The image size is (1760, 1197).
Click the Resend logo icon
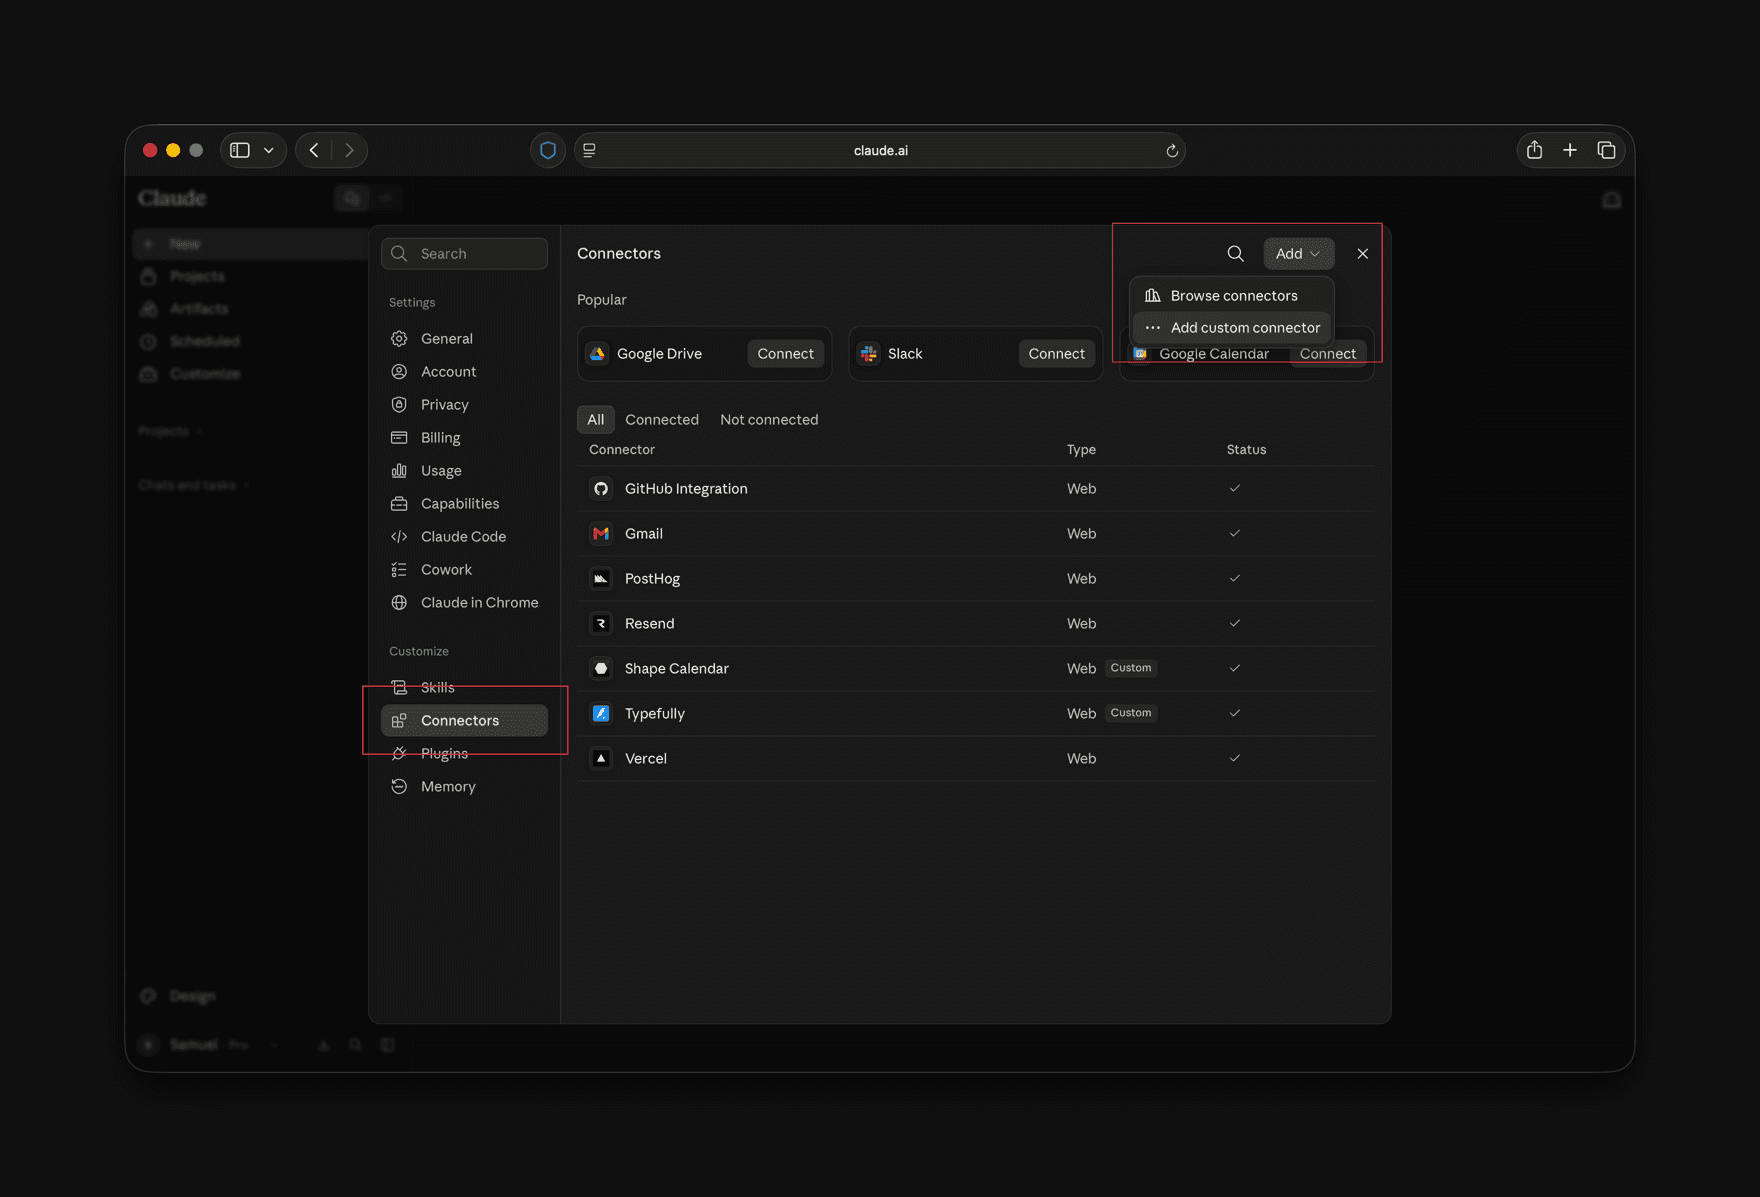(601, 623)
